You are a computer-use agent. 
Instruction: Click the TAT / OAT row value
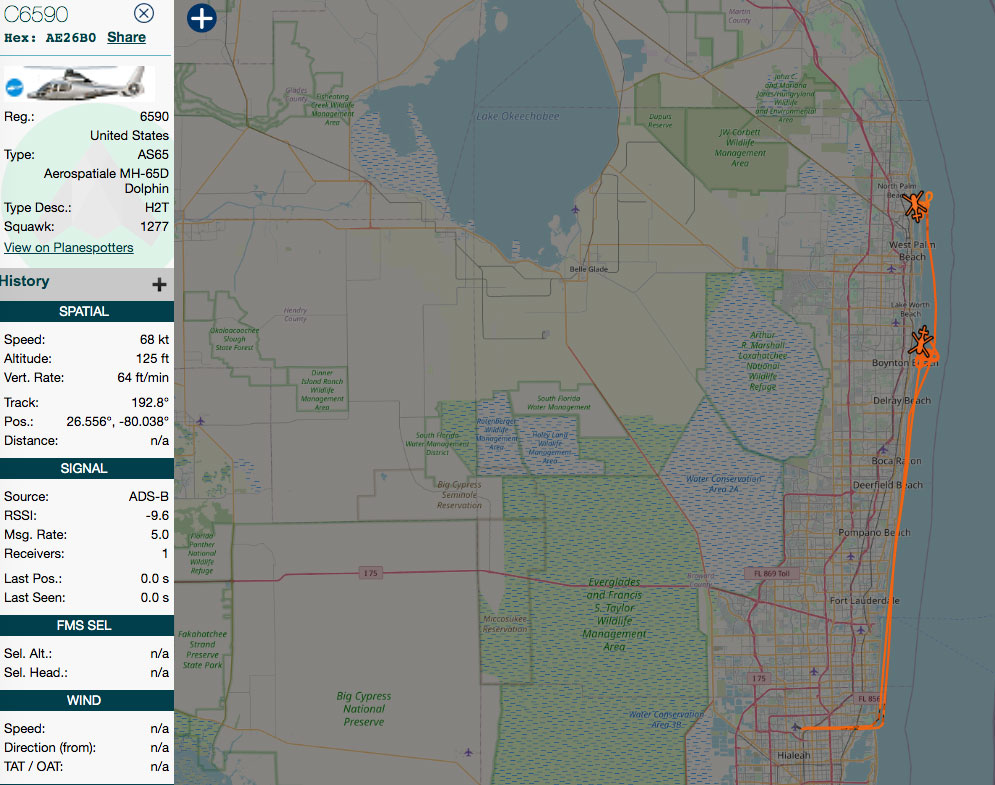[159, 767]
